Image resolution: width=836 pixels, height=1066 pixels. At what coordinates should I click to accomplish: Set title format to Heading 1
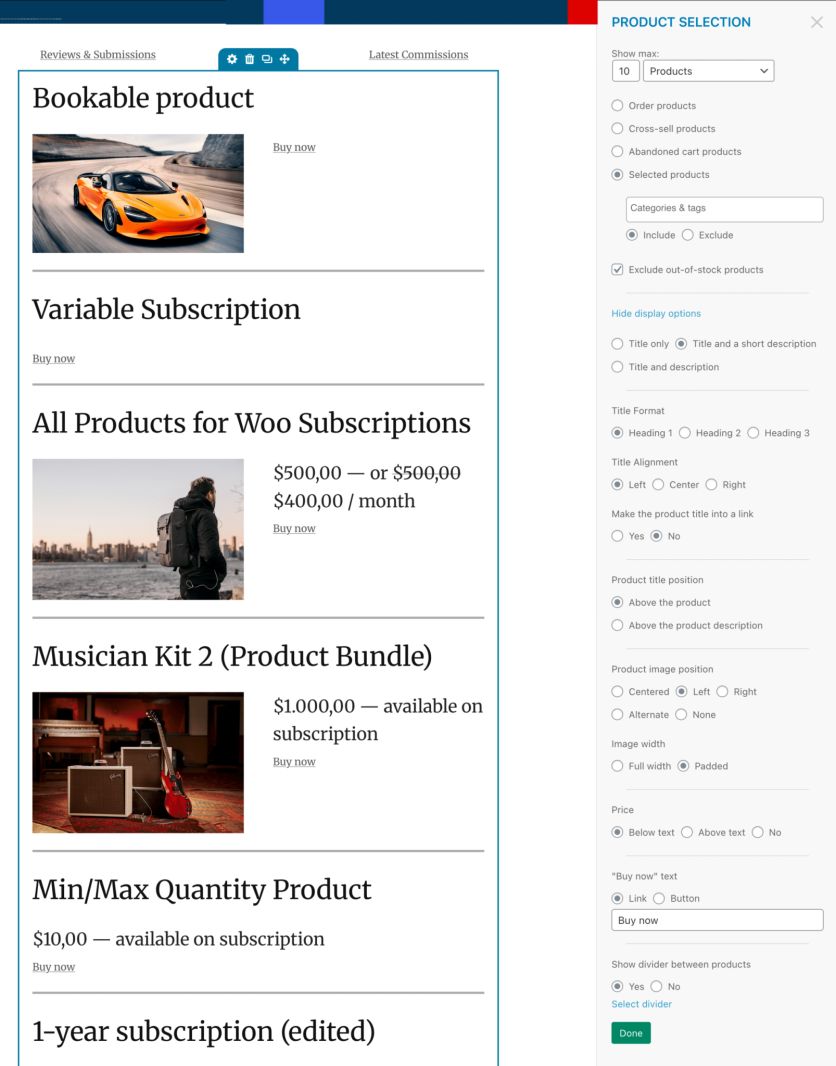click(x=617, y=433)
